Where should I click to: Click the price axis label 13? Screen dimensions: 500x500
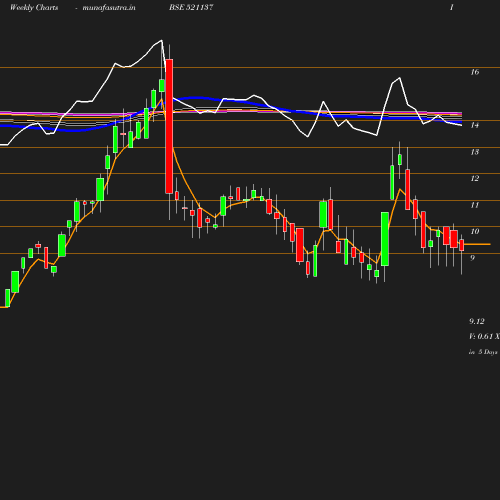tap(475, 152)
